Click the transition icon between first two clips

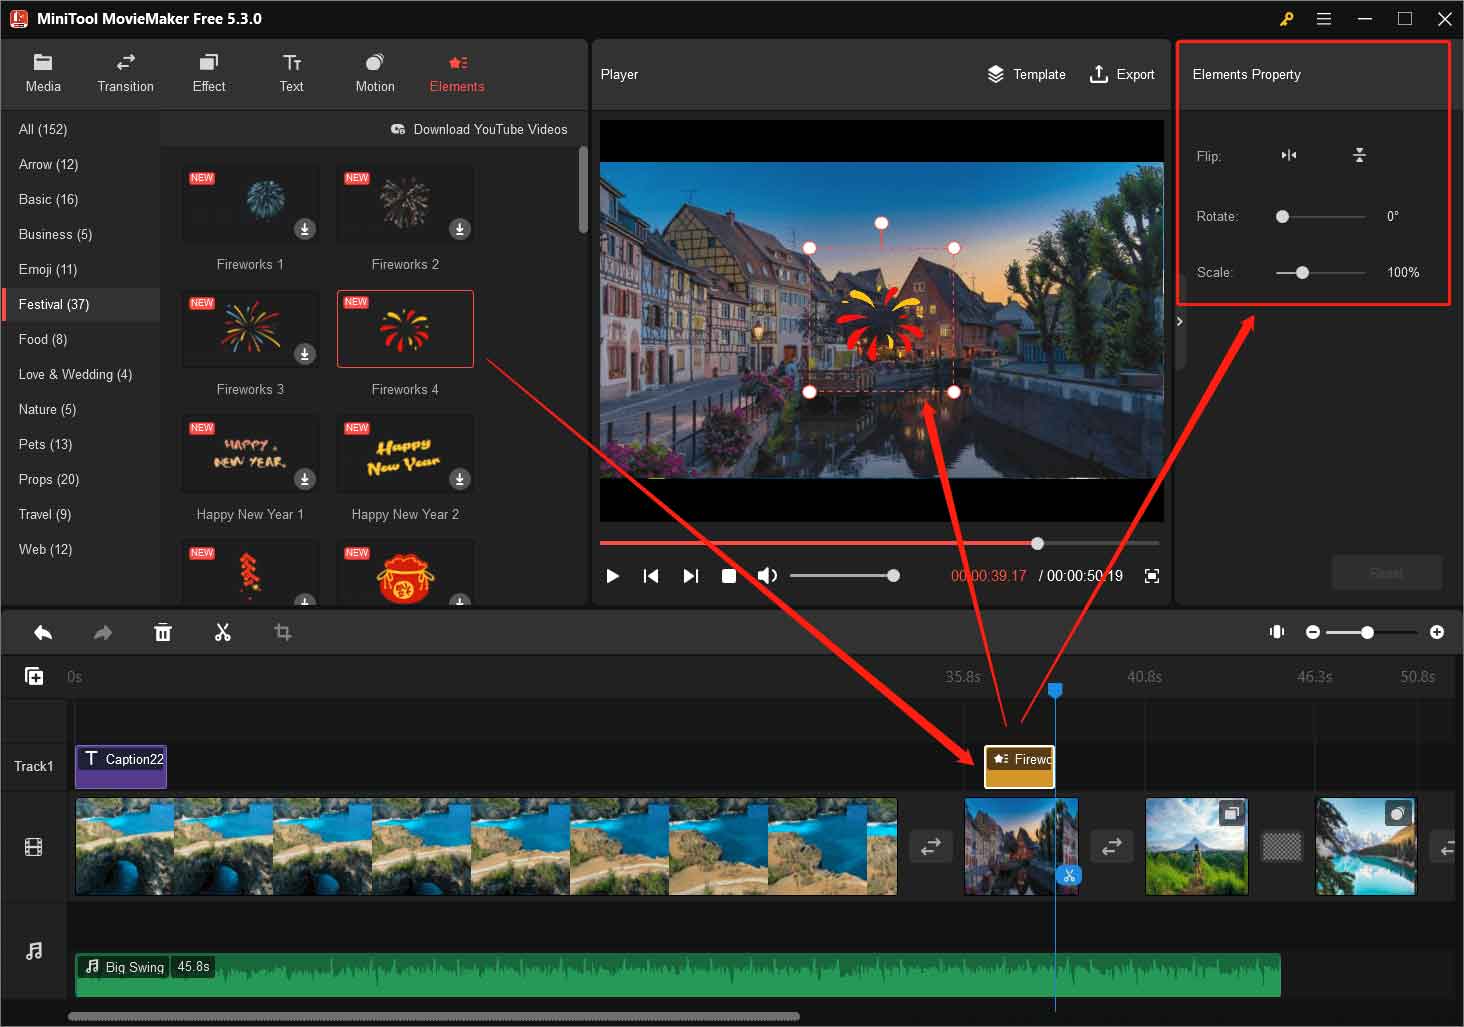[931, 846]
